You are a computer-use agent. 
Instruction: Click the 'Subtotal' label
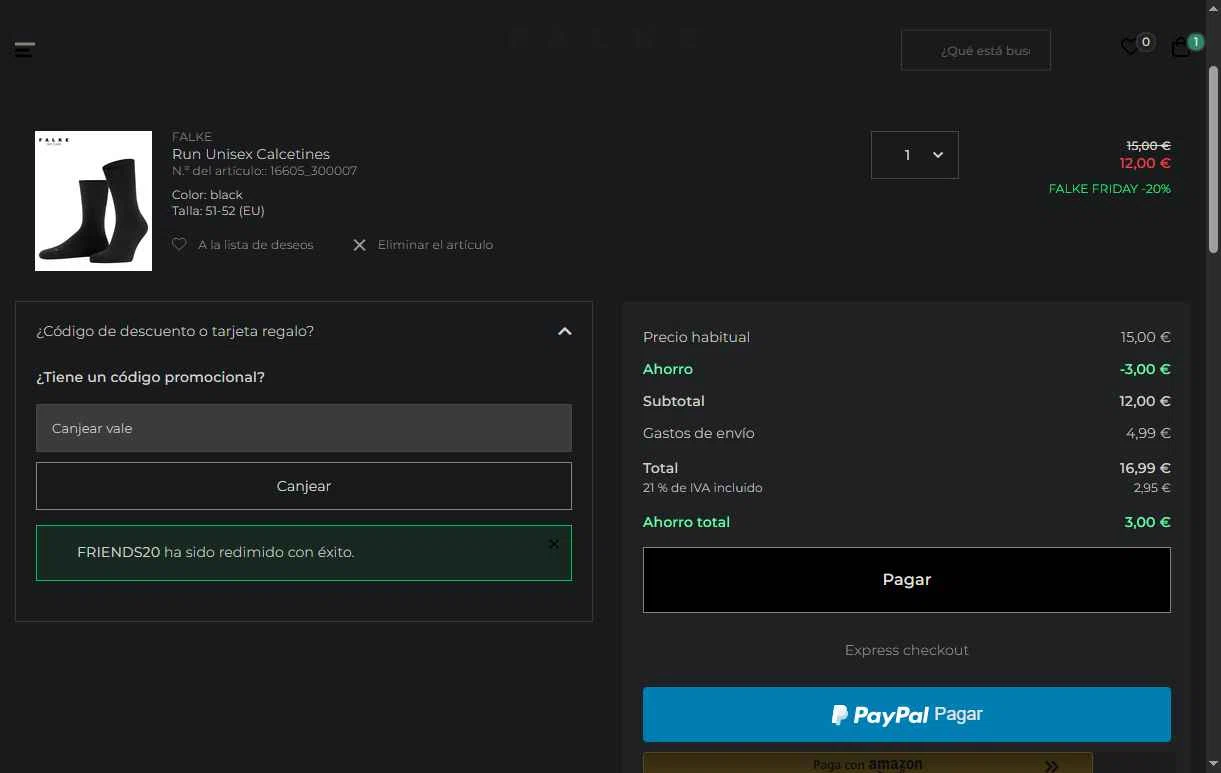674,401
